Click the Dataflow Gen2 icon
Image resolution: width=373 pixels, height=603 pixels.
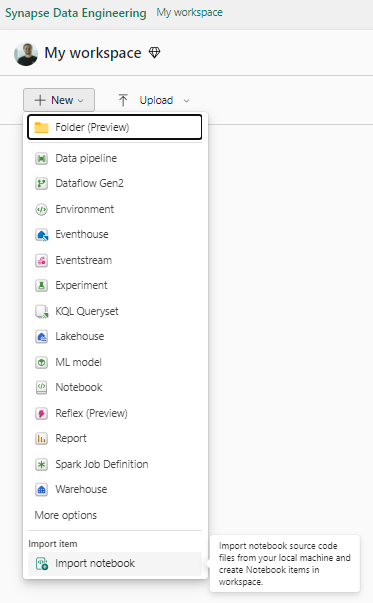click(x=42, y=183)
